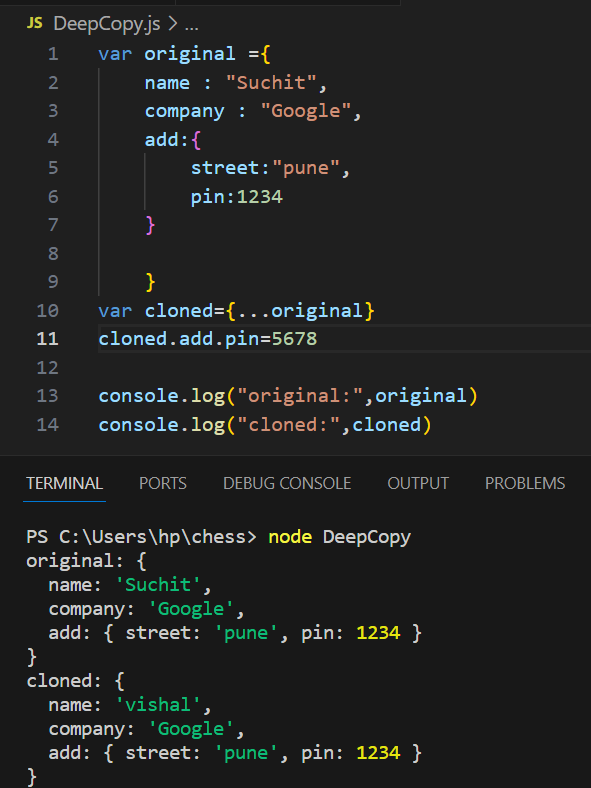This screenshot has width=591, height=788.
Task: Open DeepCopy.js breadcrumb item
Action: (107, 24)
